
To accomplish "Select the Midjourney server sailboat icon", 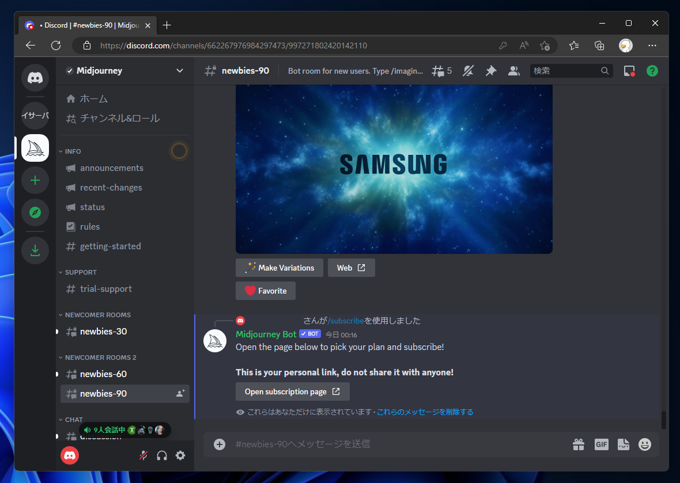I will coord(35,148).
